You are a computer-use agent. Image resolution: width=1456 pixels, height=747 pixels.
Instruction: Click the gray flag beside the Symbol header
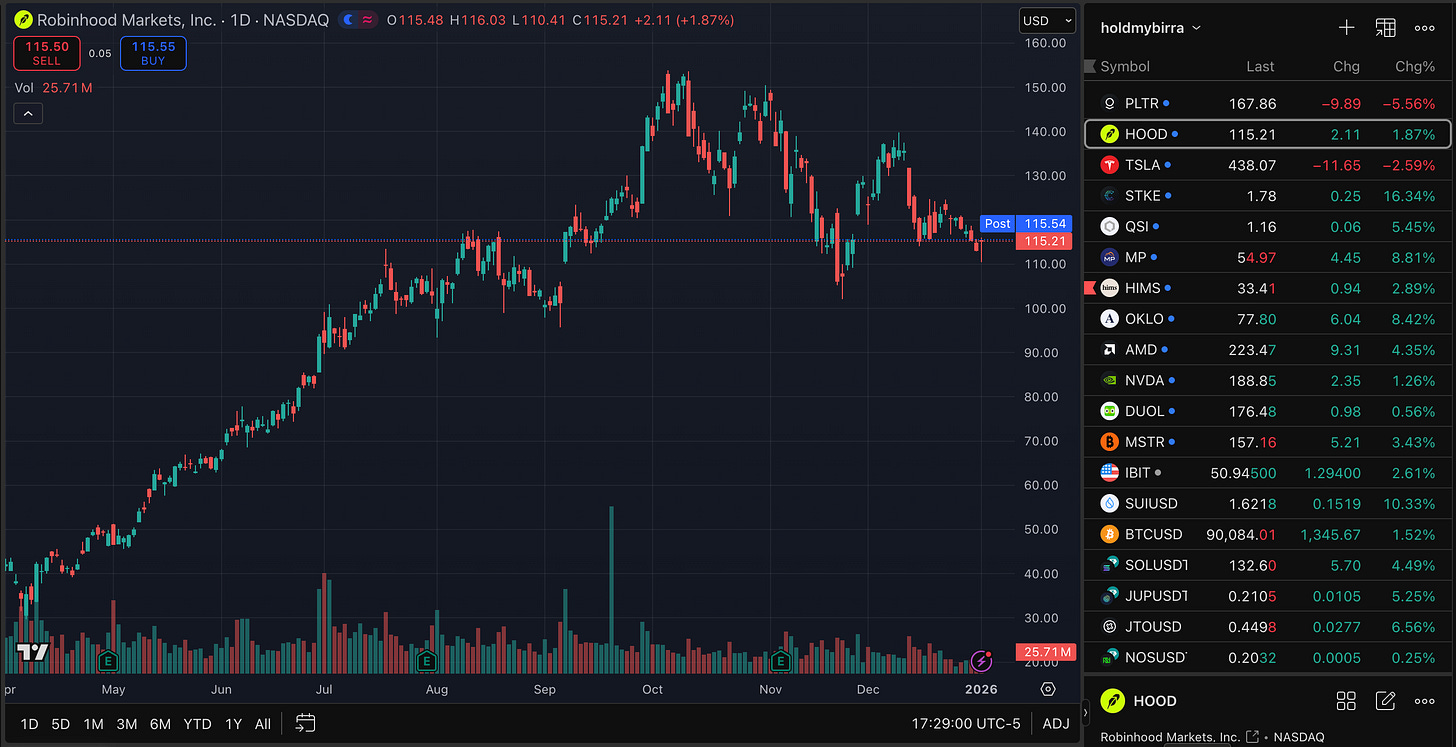[1090, 66]
